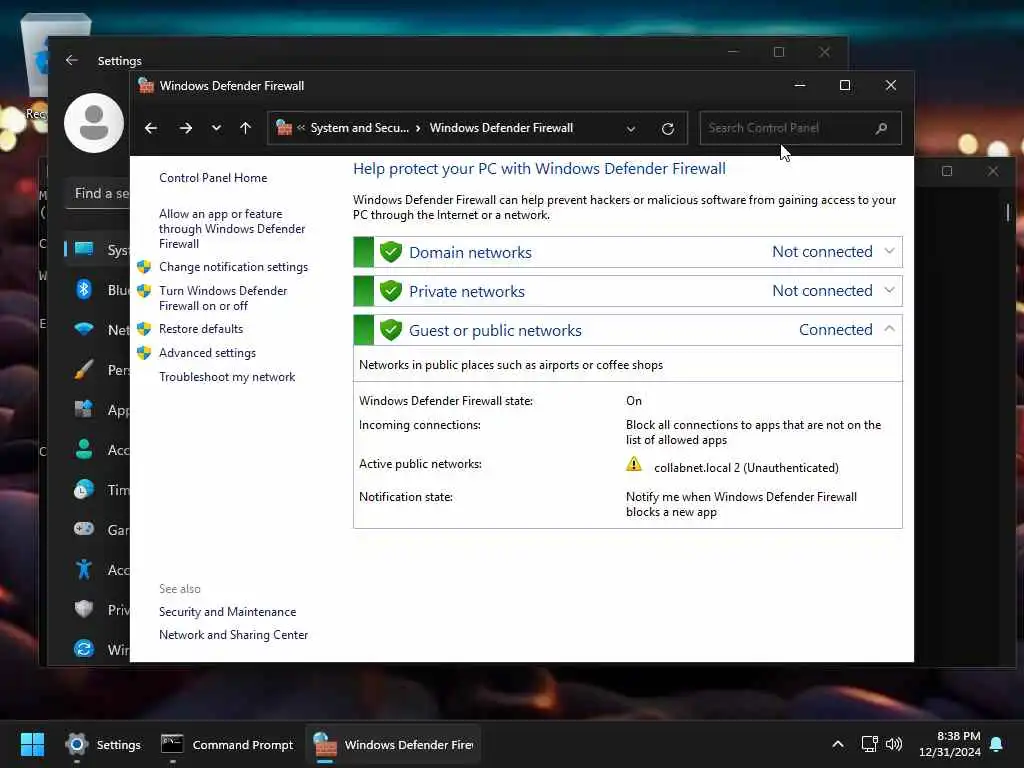
Task: Open the Windows Start menu
Action: pyautogui.click(x=32, y=744)
